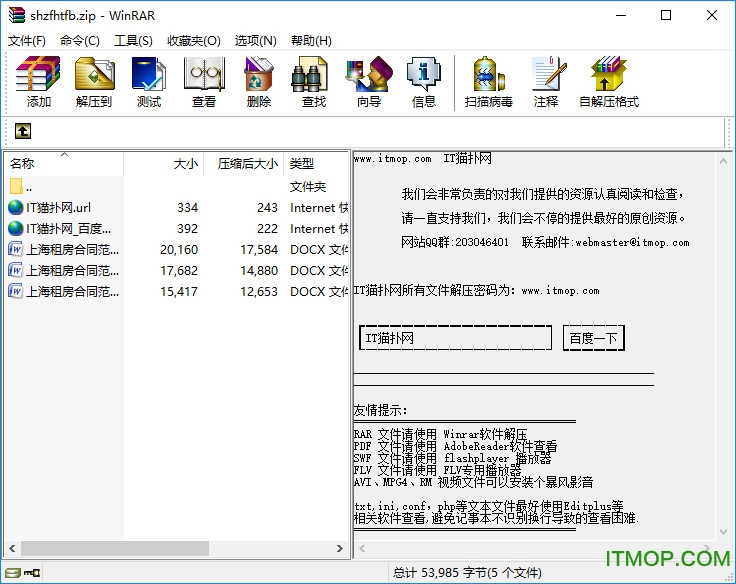Open the 文件(F) menu

tap(27, 40)
